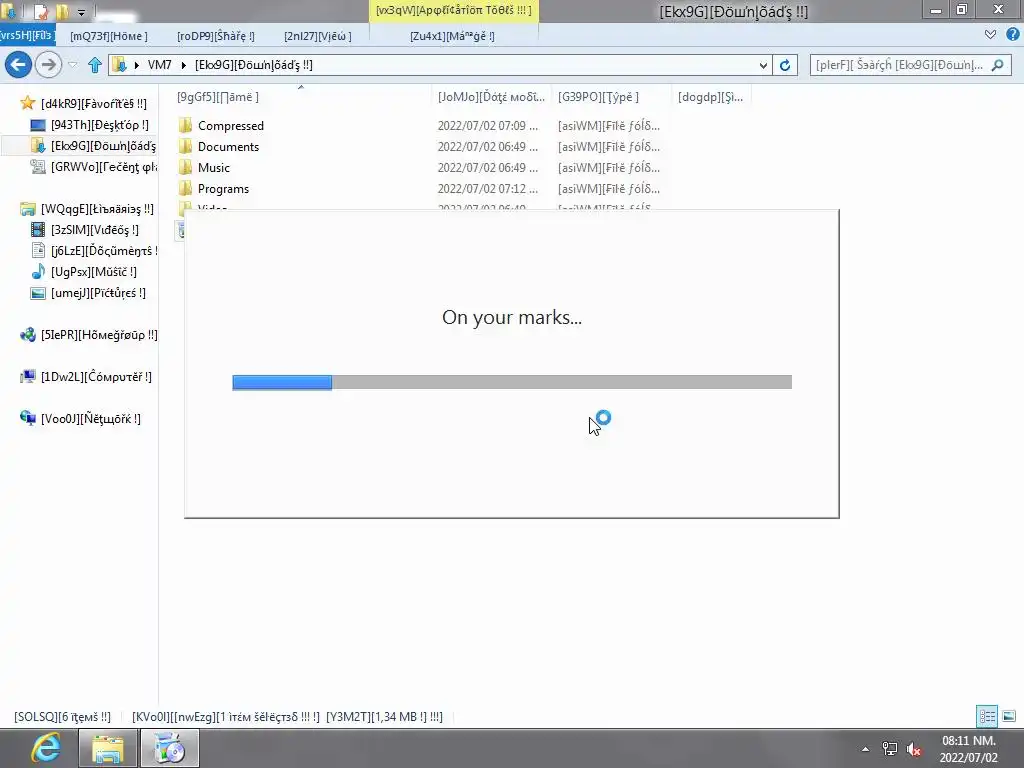Screen dimensions: 1024x768
Task: Click the Libraries icon in sidebar
Action: tap(27, 209)
